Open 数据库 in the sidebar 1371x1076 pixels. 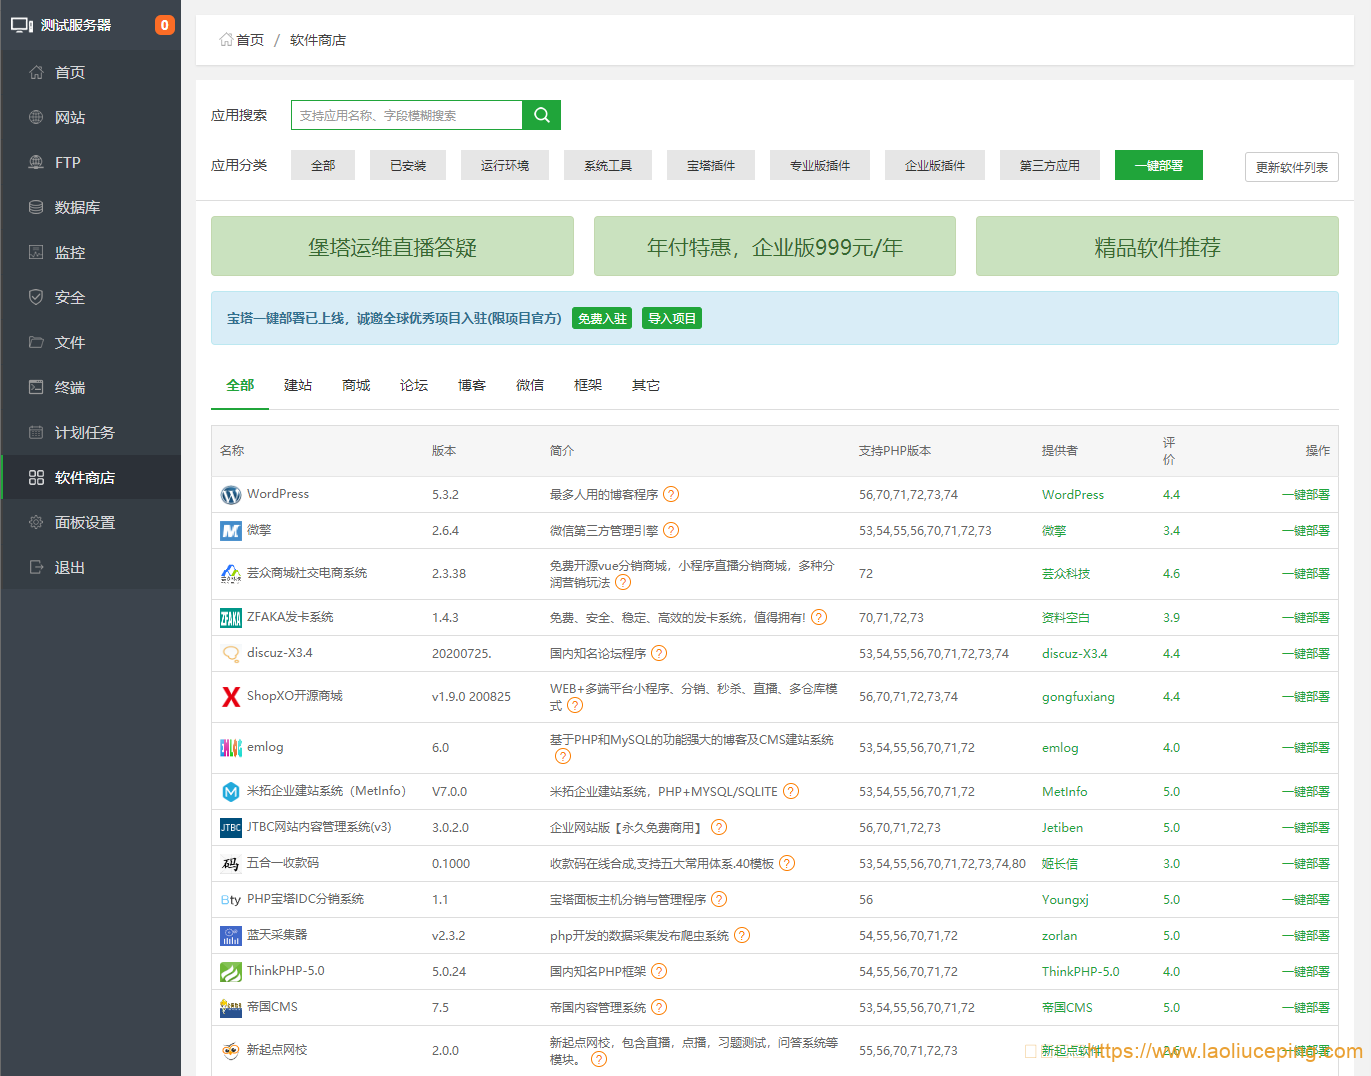tap(91, 207)
